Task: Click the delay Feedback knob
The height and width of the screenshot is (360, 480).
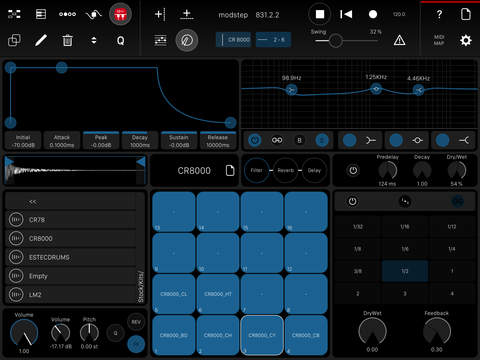Action: 437,331
